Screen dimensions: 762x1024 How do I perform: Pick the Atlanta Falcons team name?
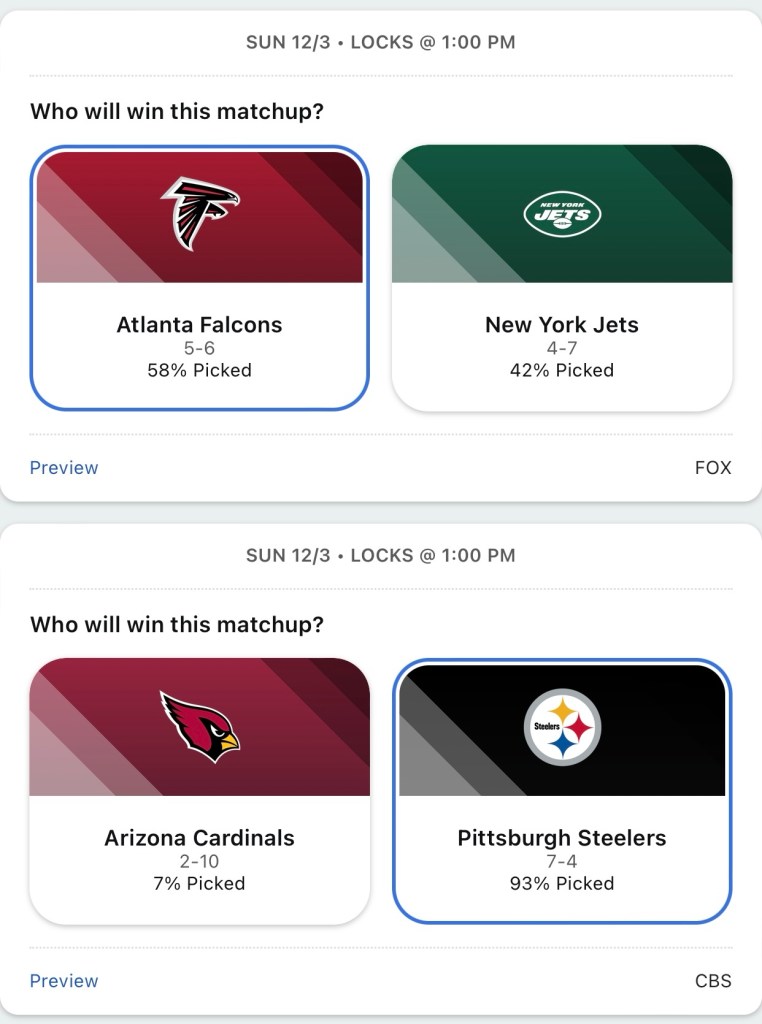pos(200,325)
